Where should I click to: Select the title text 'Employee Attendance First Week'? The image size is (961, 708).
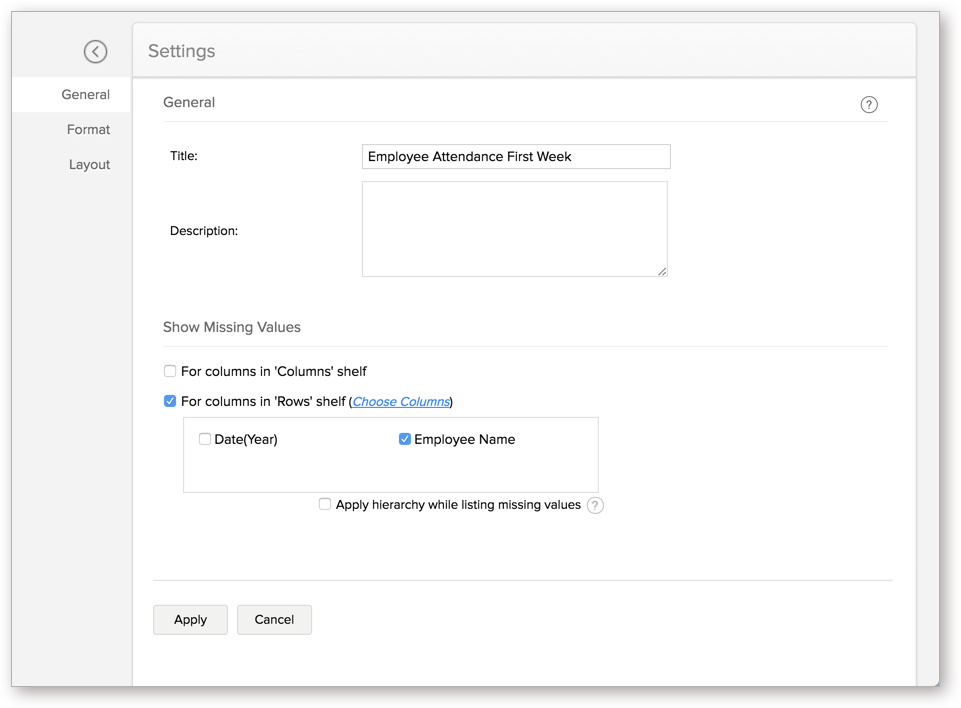click(470, 156)
